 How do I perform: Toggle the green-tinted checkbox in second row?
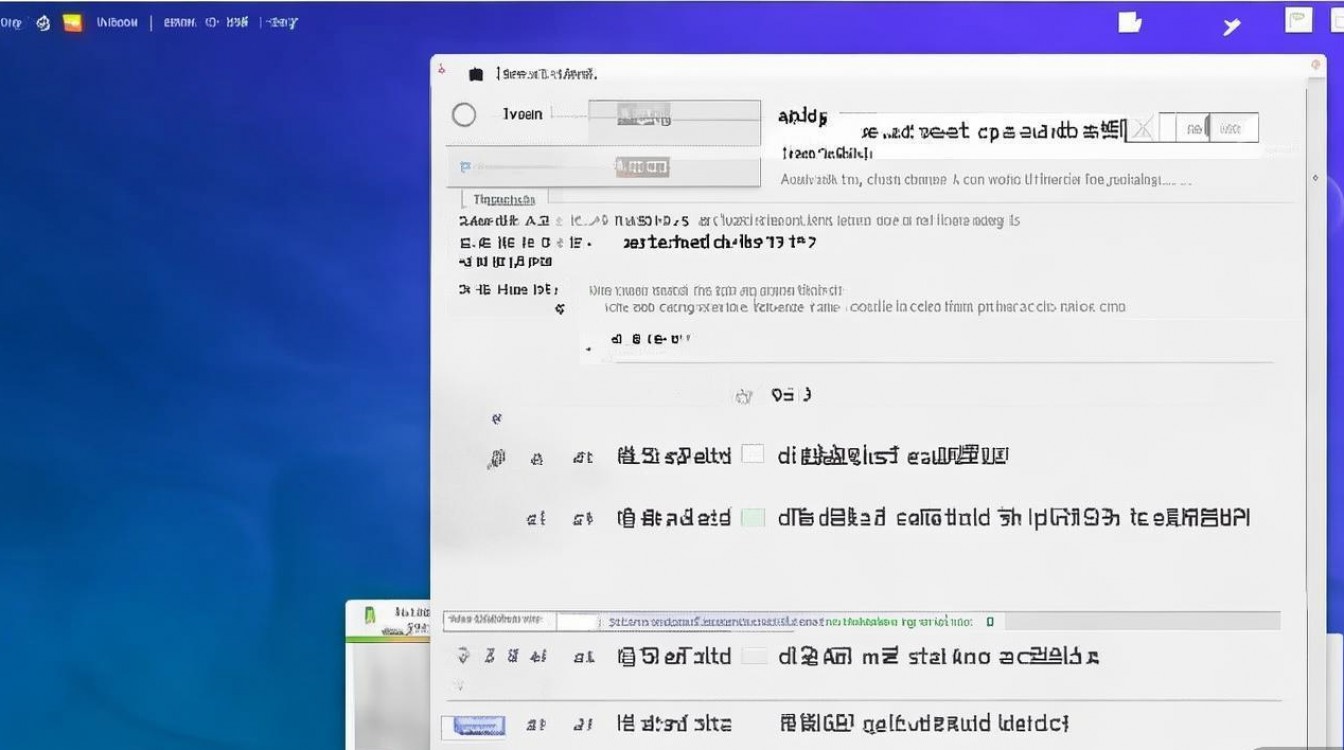[753, 517]
